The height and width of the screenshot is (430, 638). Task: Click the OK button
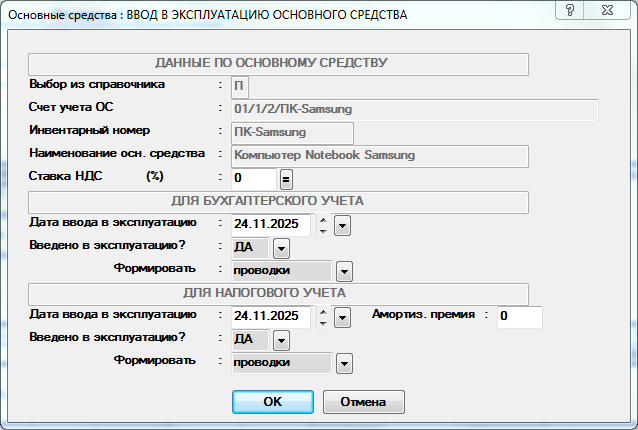pyautogui.click(x=272, y=401)
